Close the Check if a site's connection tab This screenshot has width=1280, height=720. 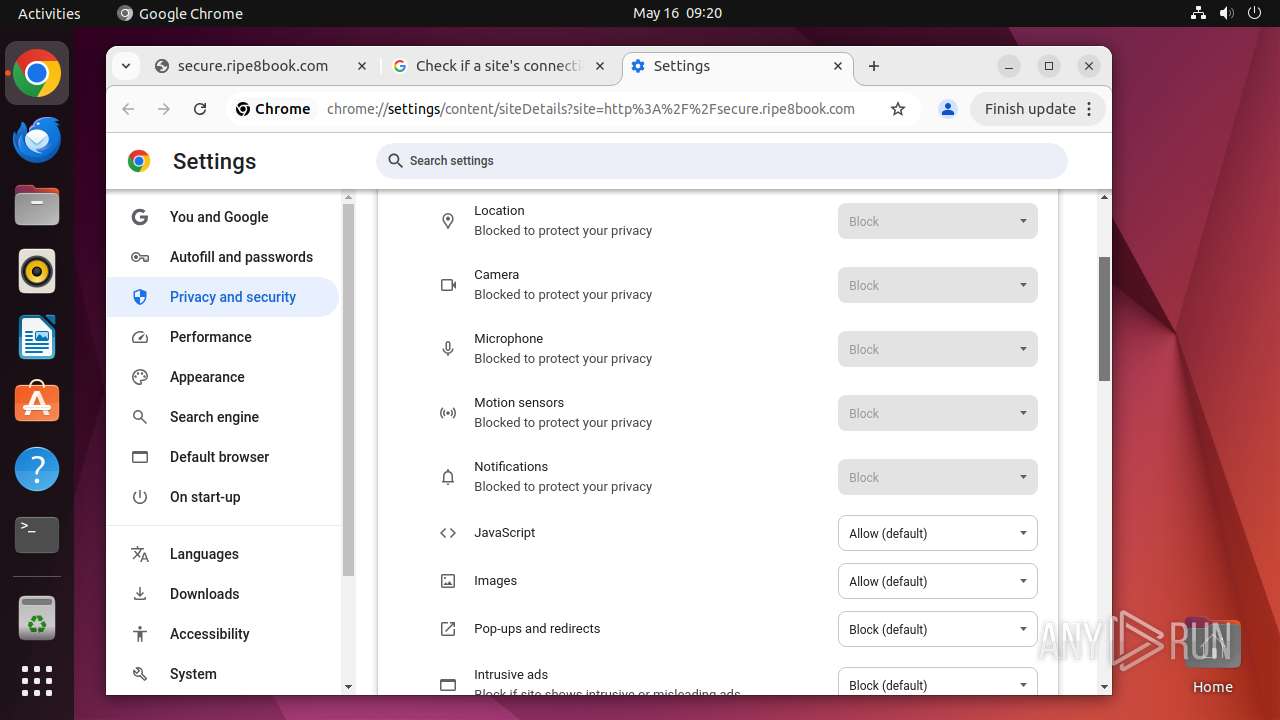(x=600, y=66)
